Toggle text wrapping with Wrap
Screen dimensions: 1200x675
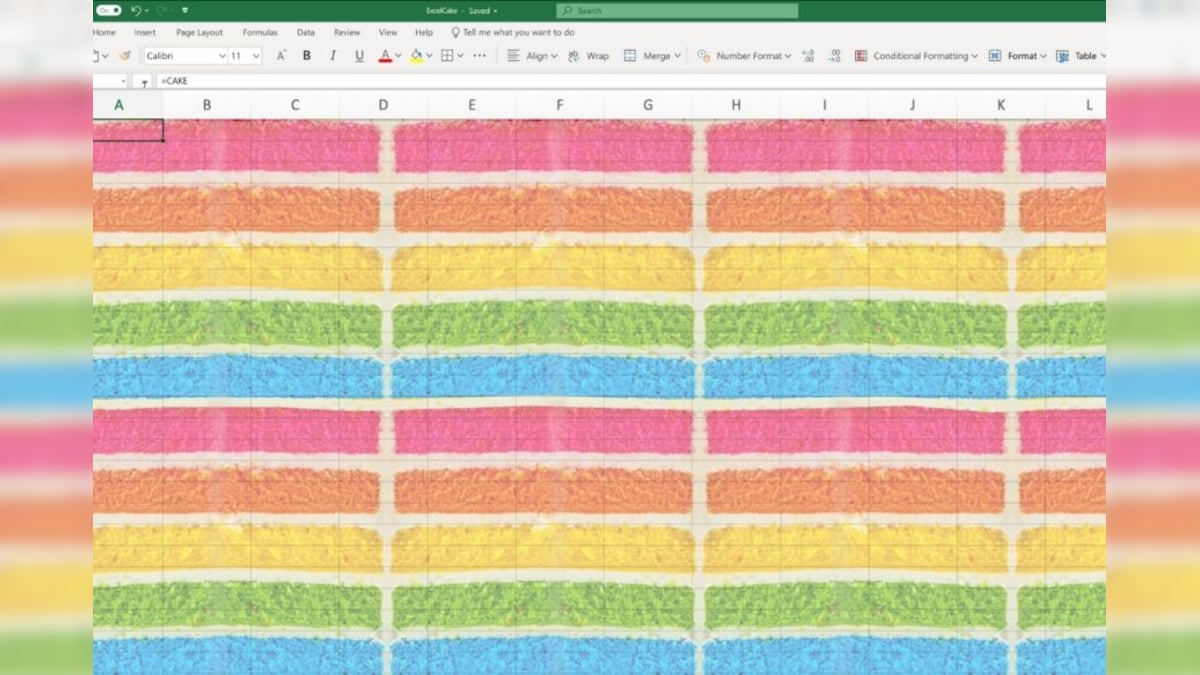coord(591,56)
